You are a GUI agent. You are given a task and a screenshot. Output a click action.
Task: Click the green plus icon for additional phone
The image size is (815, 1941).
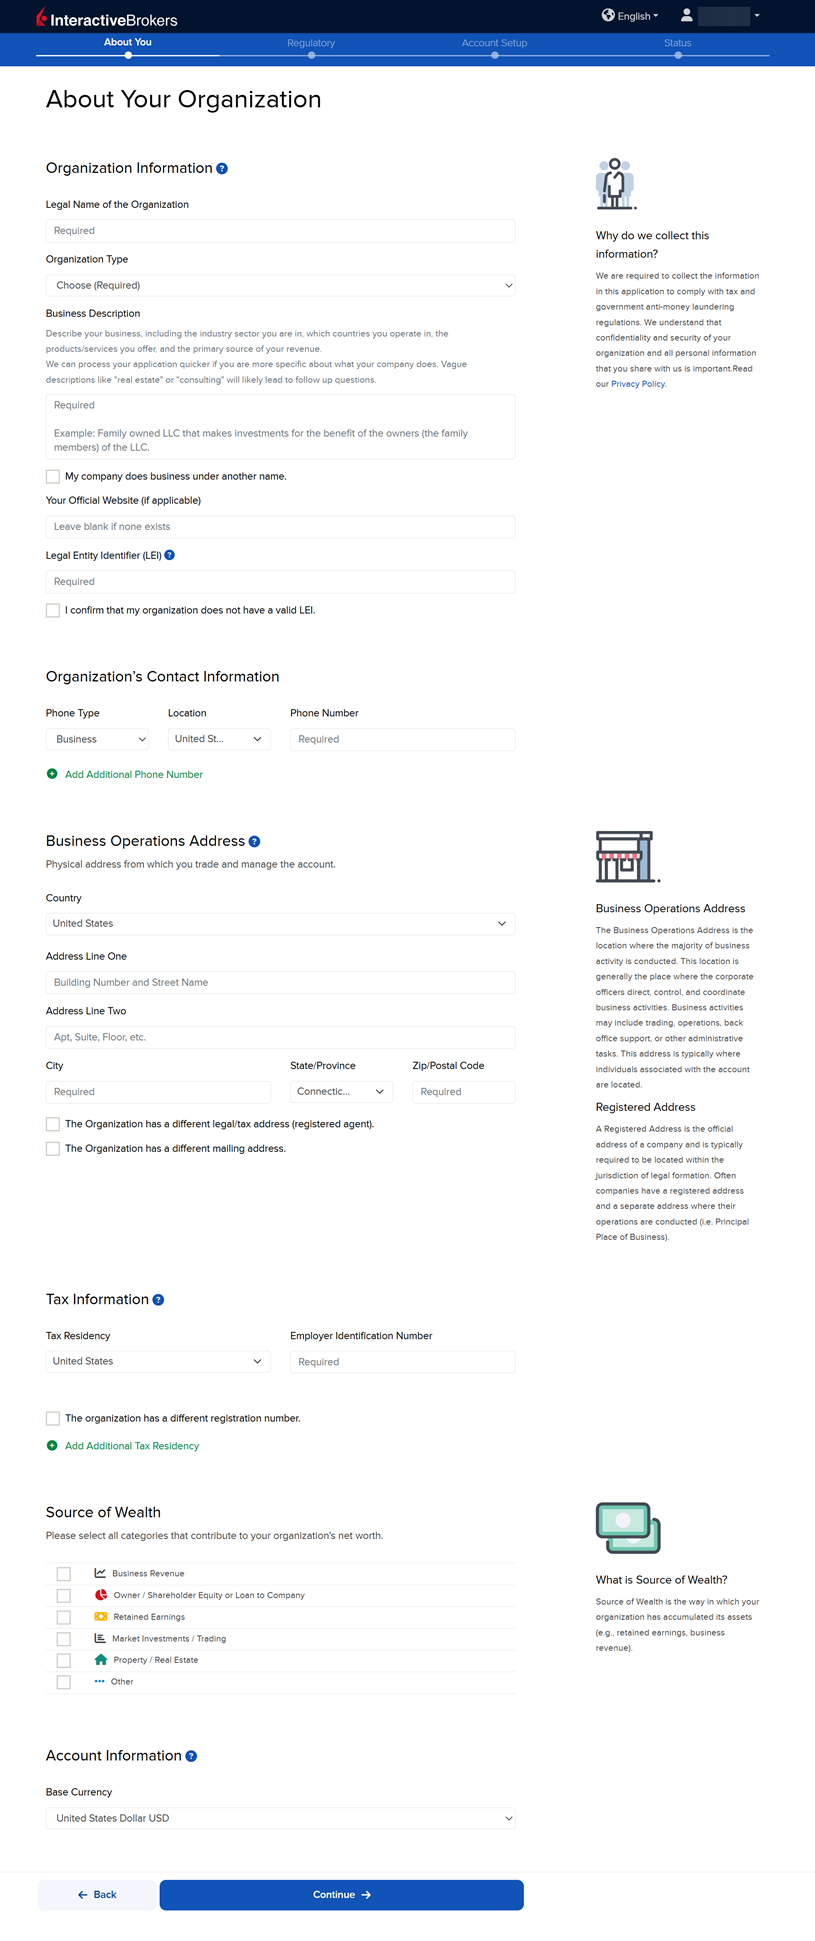(52, 774)
